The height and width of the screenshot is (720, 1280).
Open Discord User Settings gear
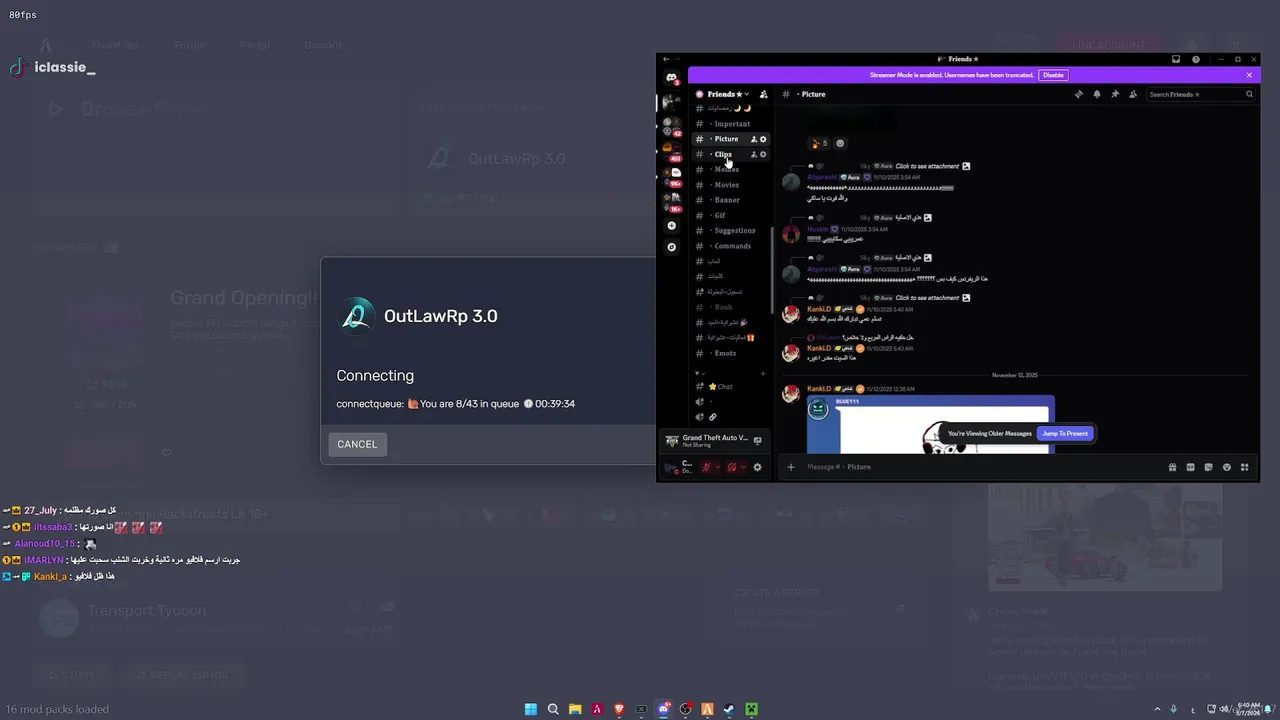[757, 467]
